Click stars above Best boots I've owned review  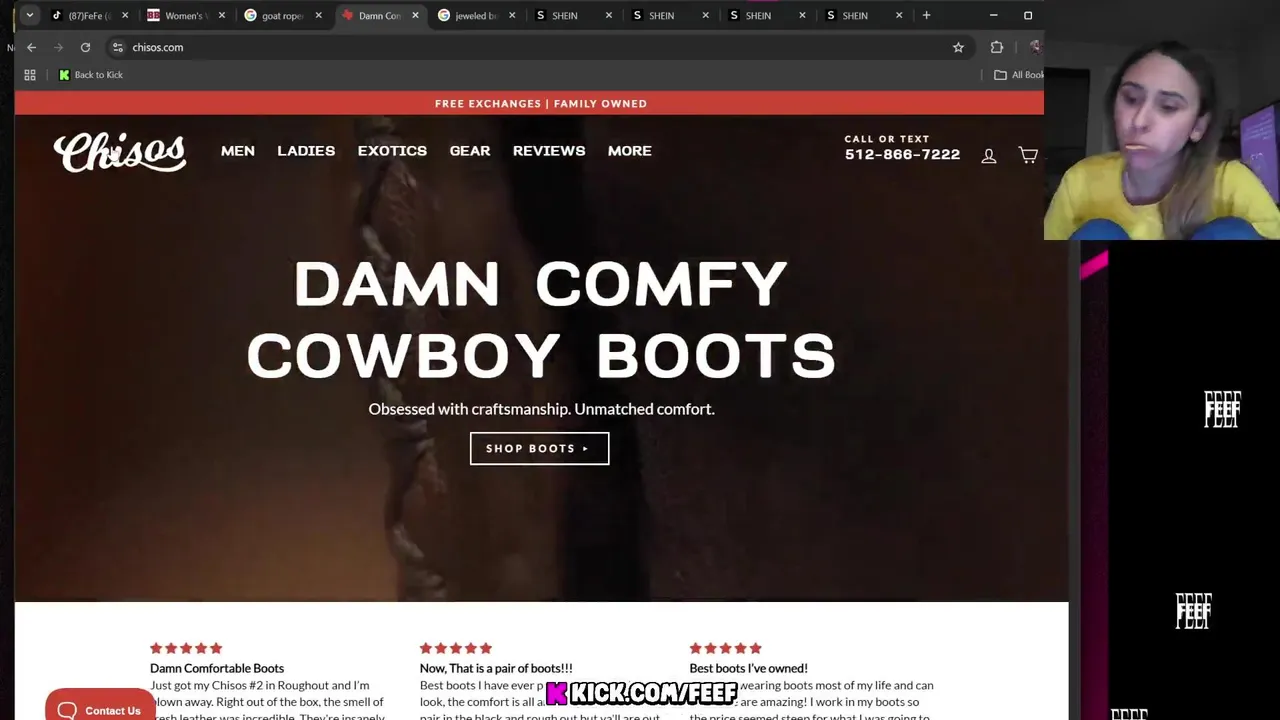click(725, 648)
